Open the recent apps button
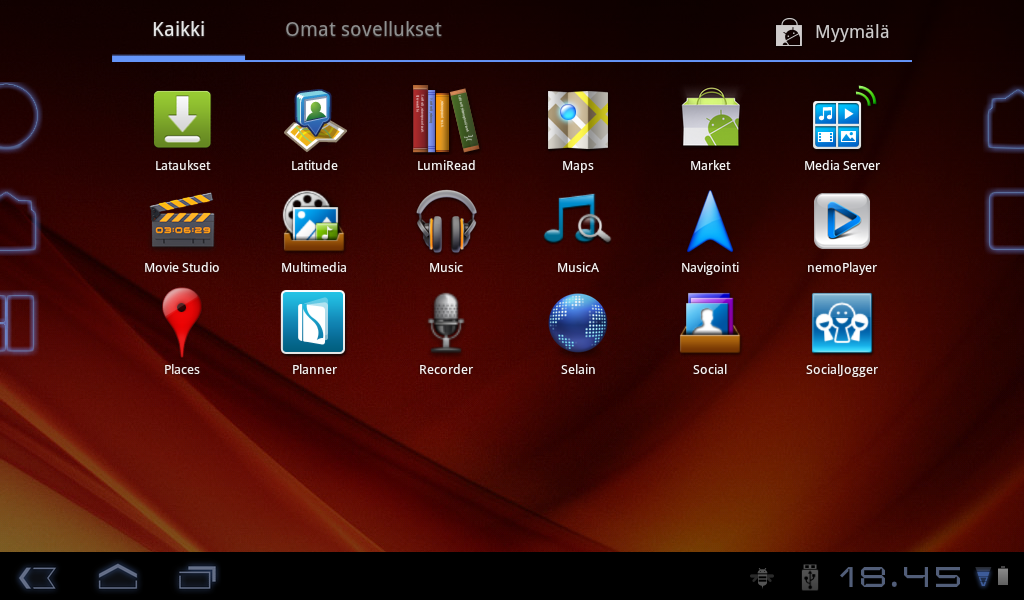1024x600 pixels. (x=197, y=577)
